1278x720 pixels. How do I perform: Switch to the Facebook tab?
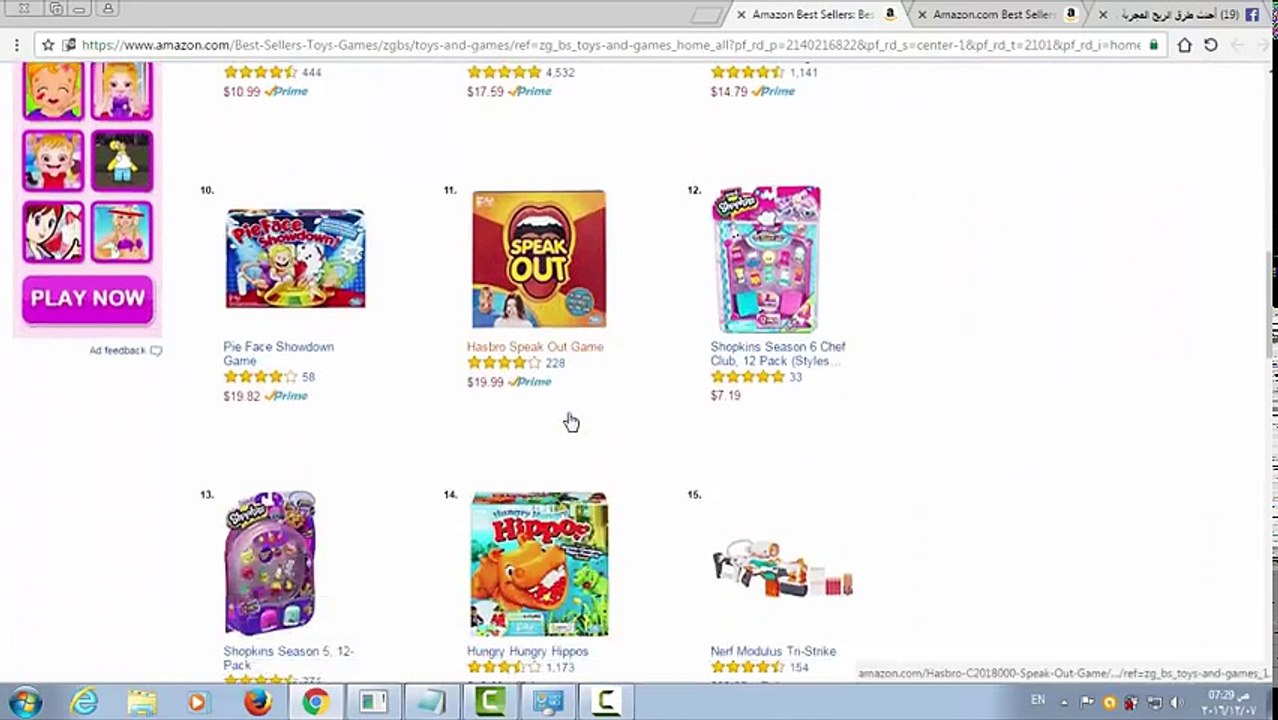pos(1182,15)
